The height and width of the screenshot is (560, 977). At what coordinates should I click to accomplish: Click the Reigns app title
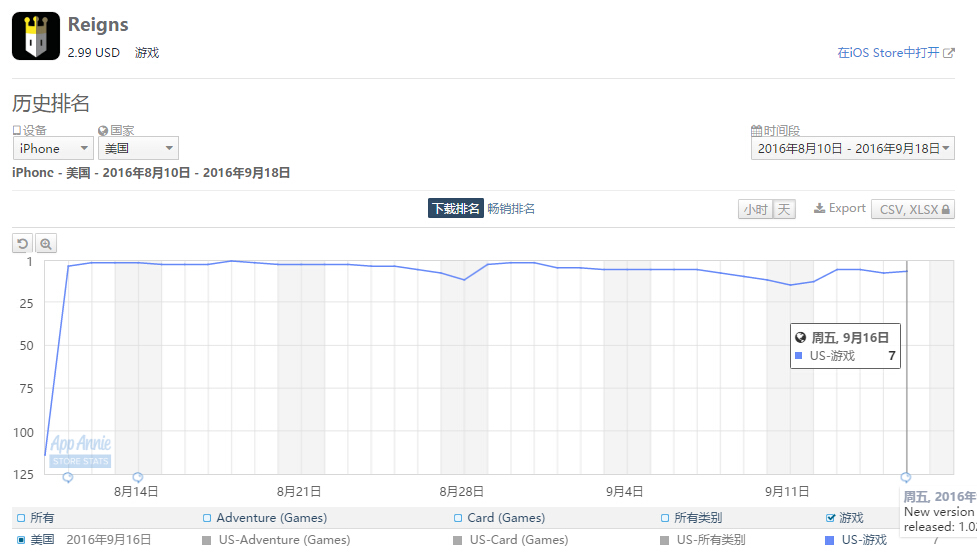[98, 24]
